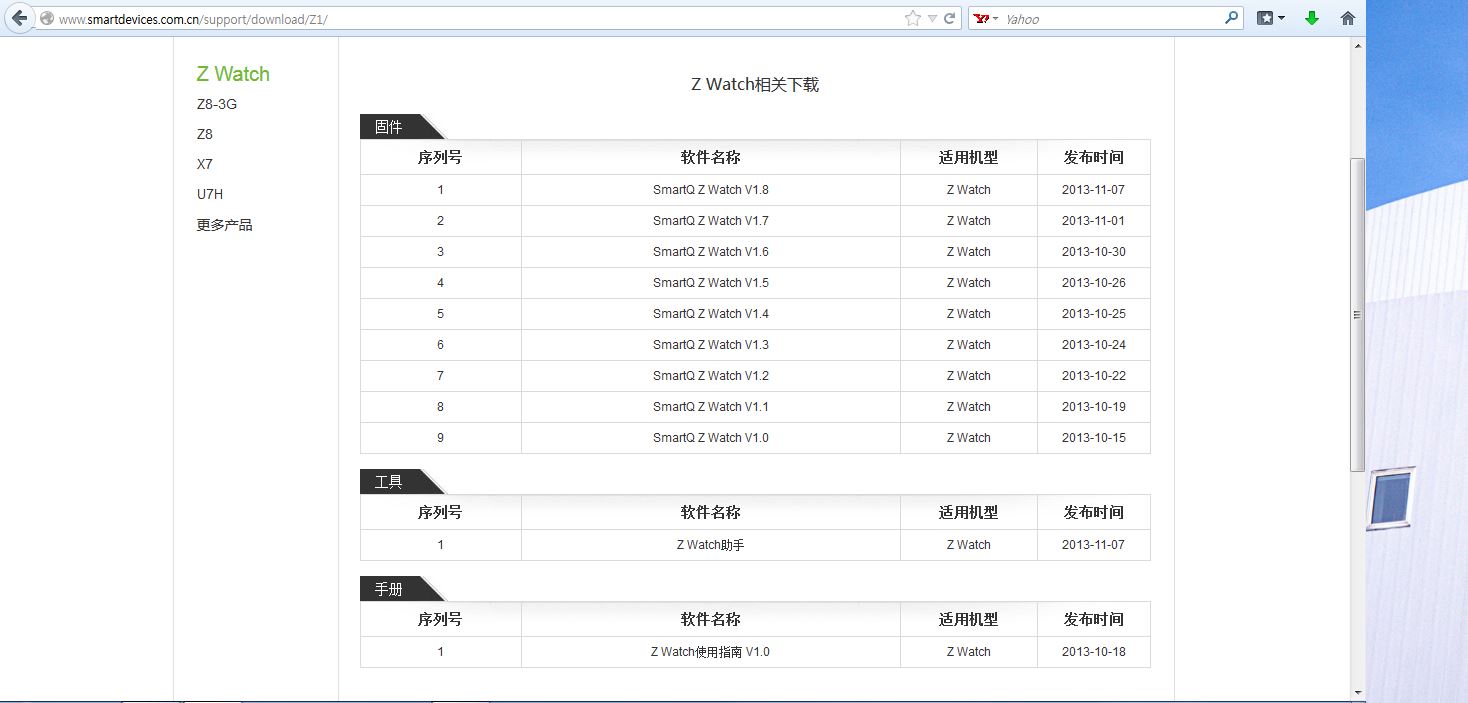Go back using the browser back arrow
Image resolution: width=1468 pixels, height=703 pixels.
click(19, 18)
